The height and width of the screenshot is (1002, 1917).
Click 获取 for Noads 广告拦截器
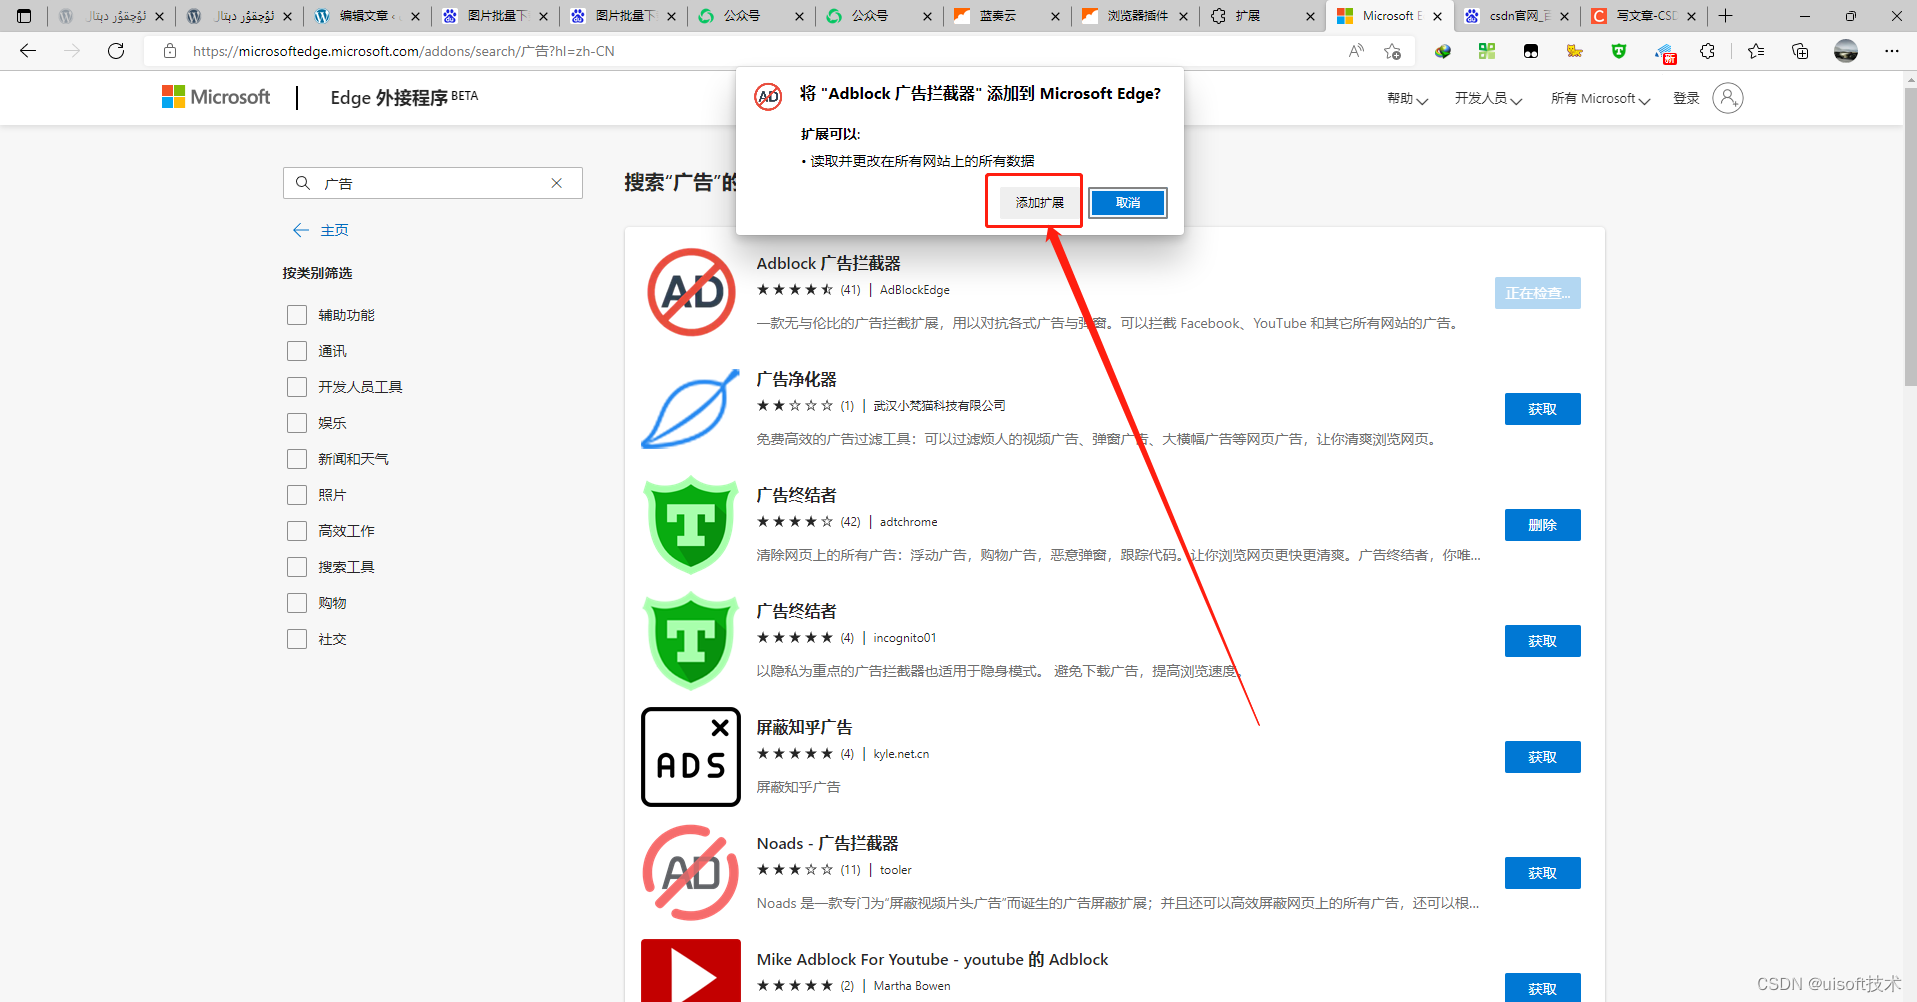tap(1542, 873)
